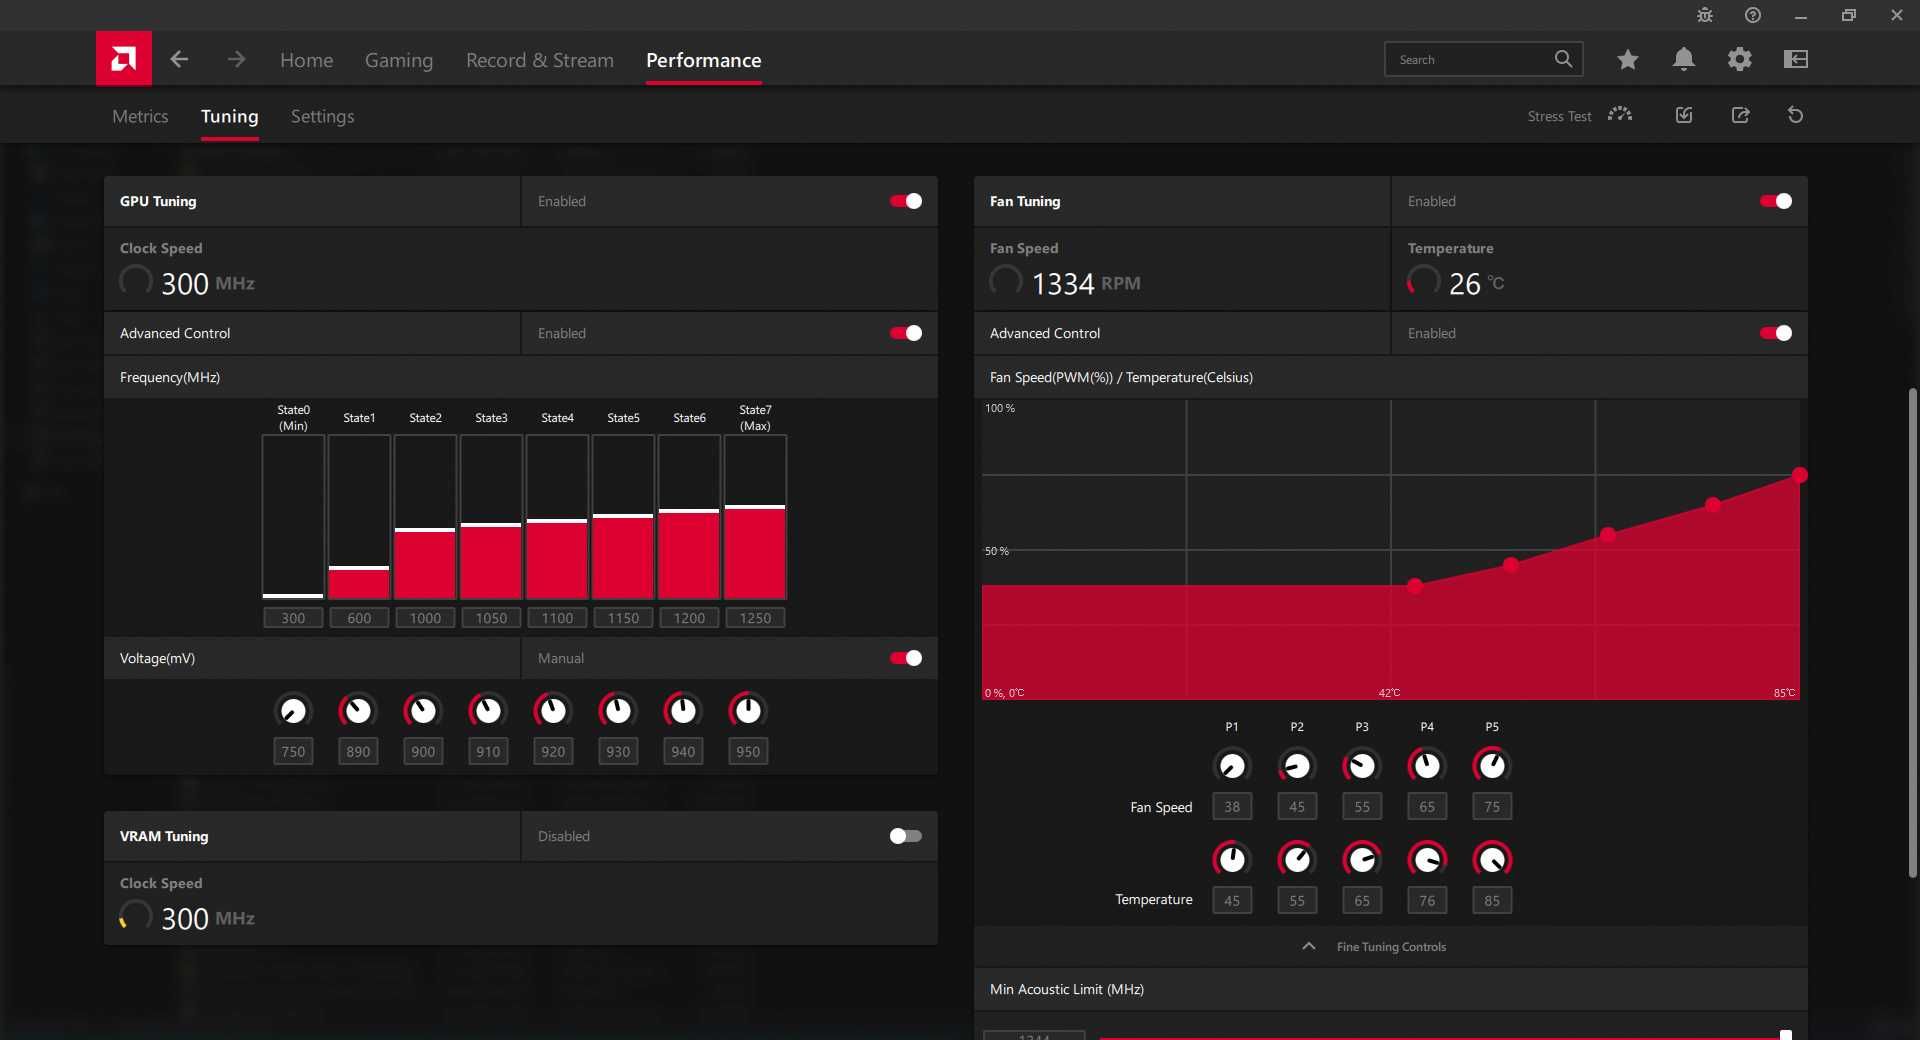
Task: Click the Stress Test label
Action: [1559, 116]
